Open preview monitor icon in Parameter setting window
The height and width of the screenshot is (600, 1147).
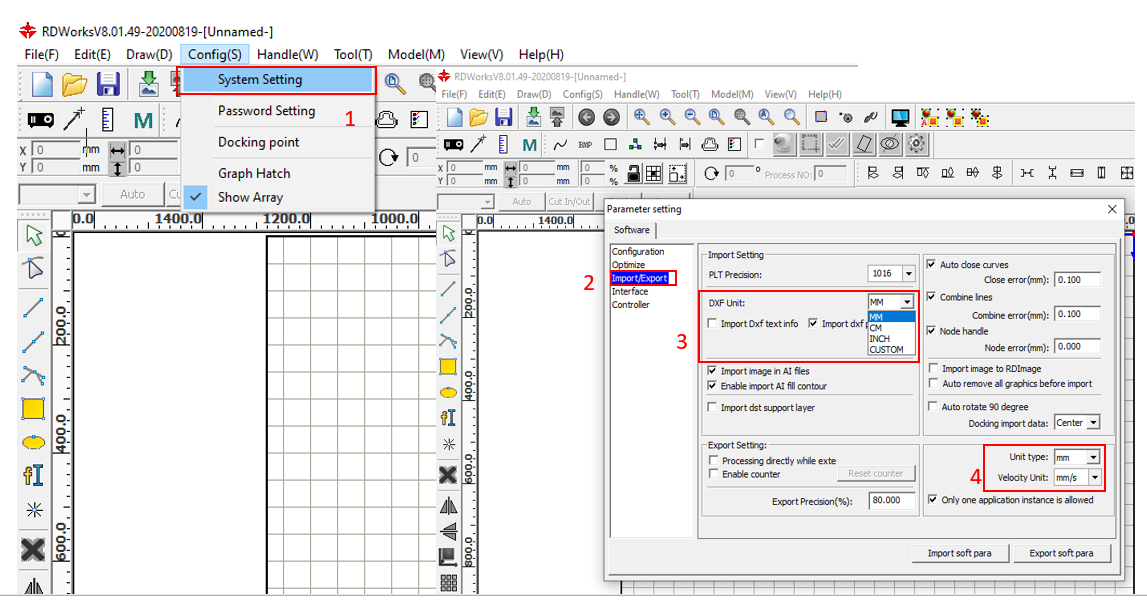point(900,118)
